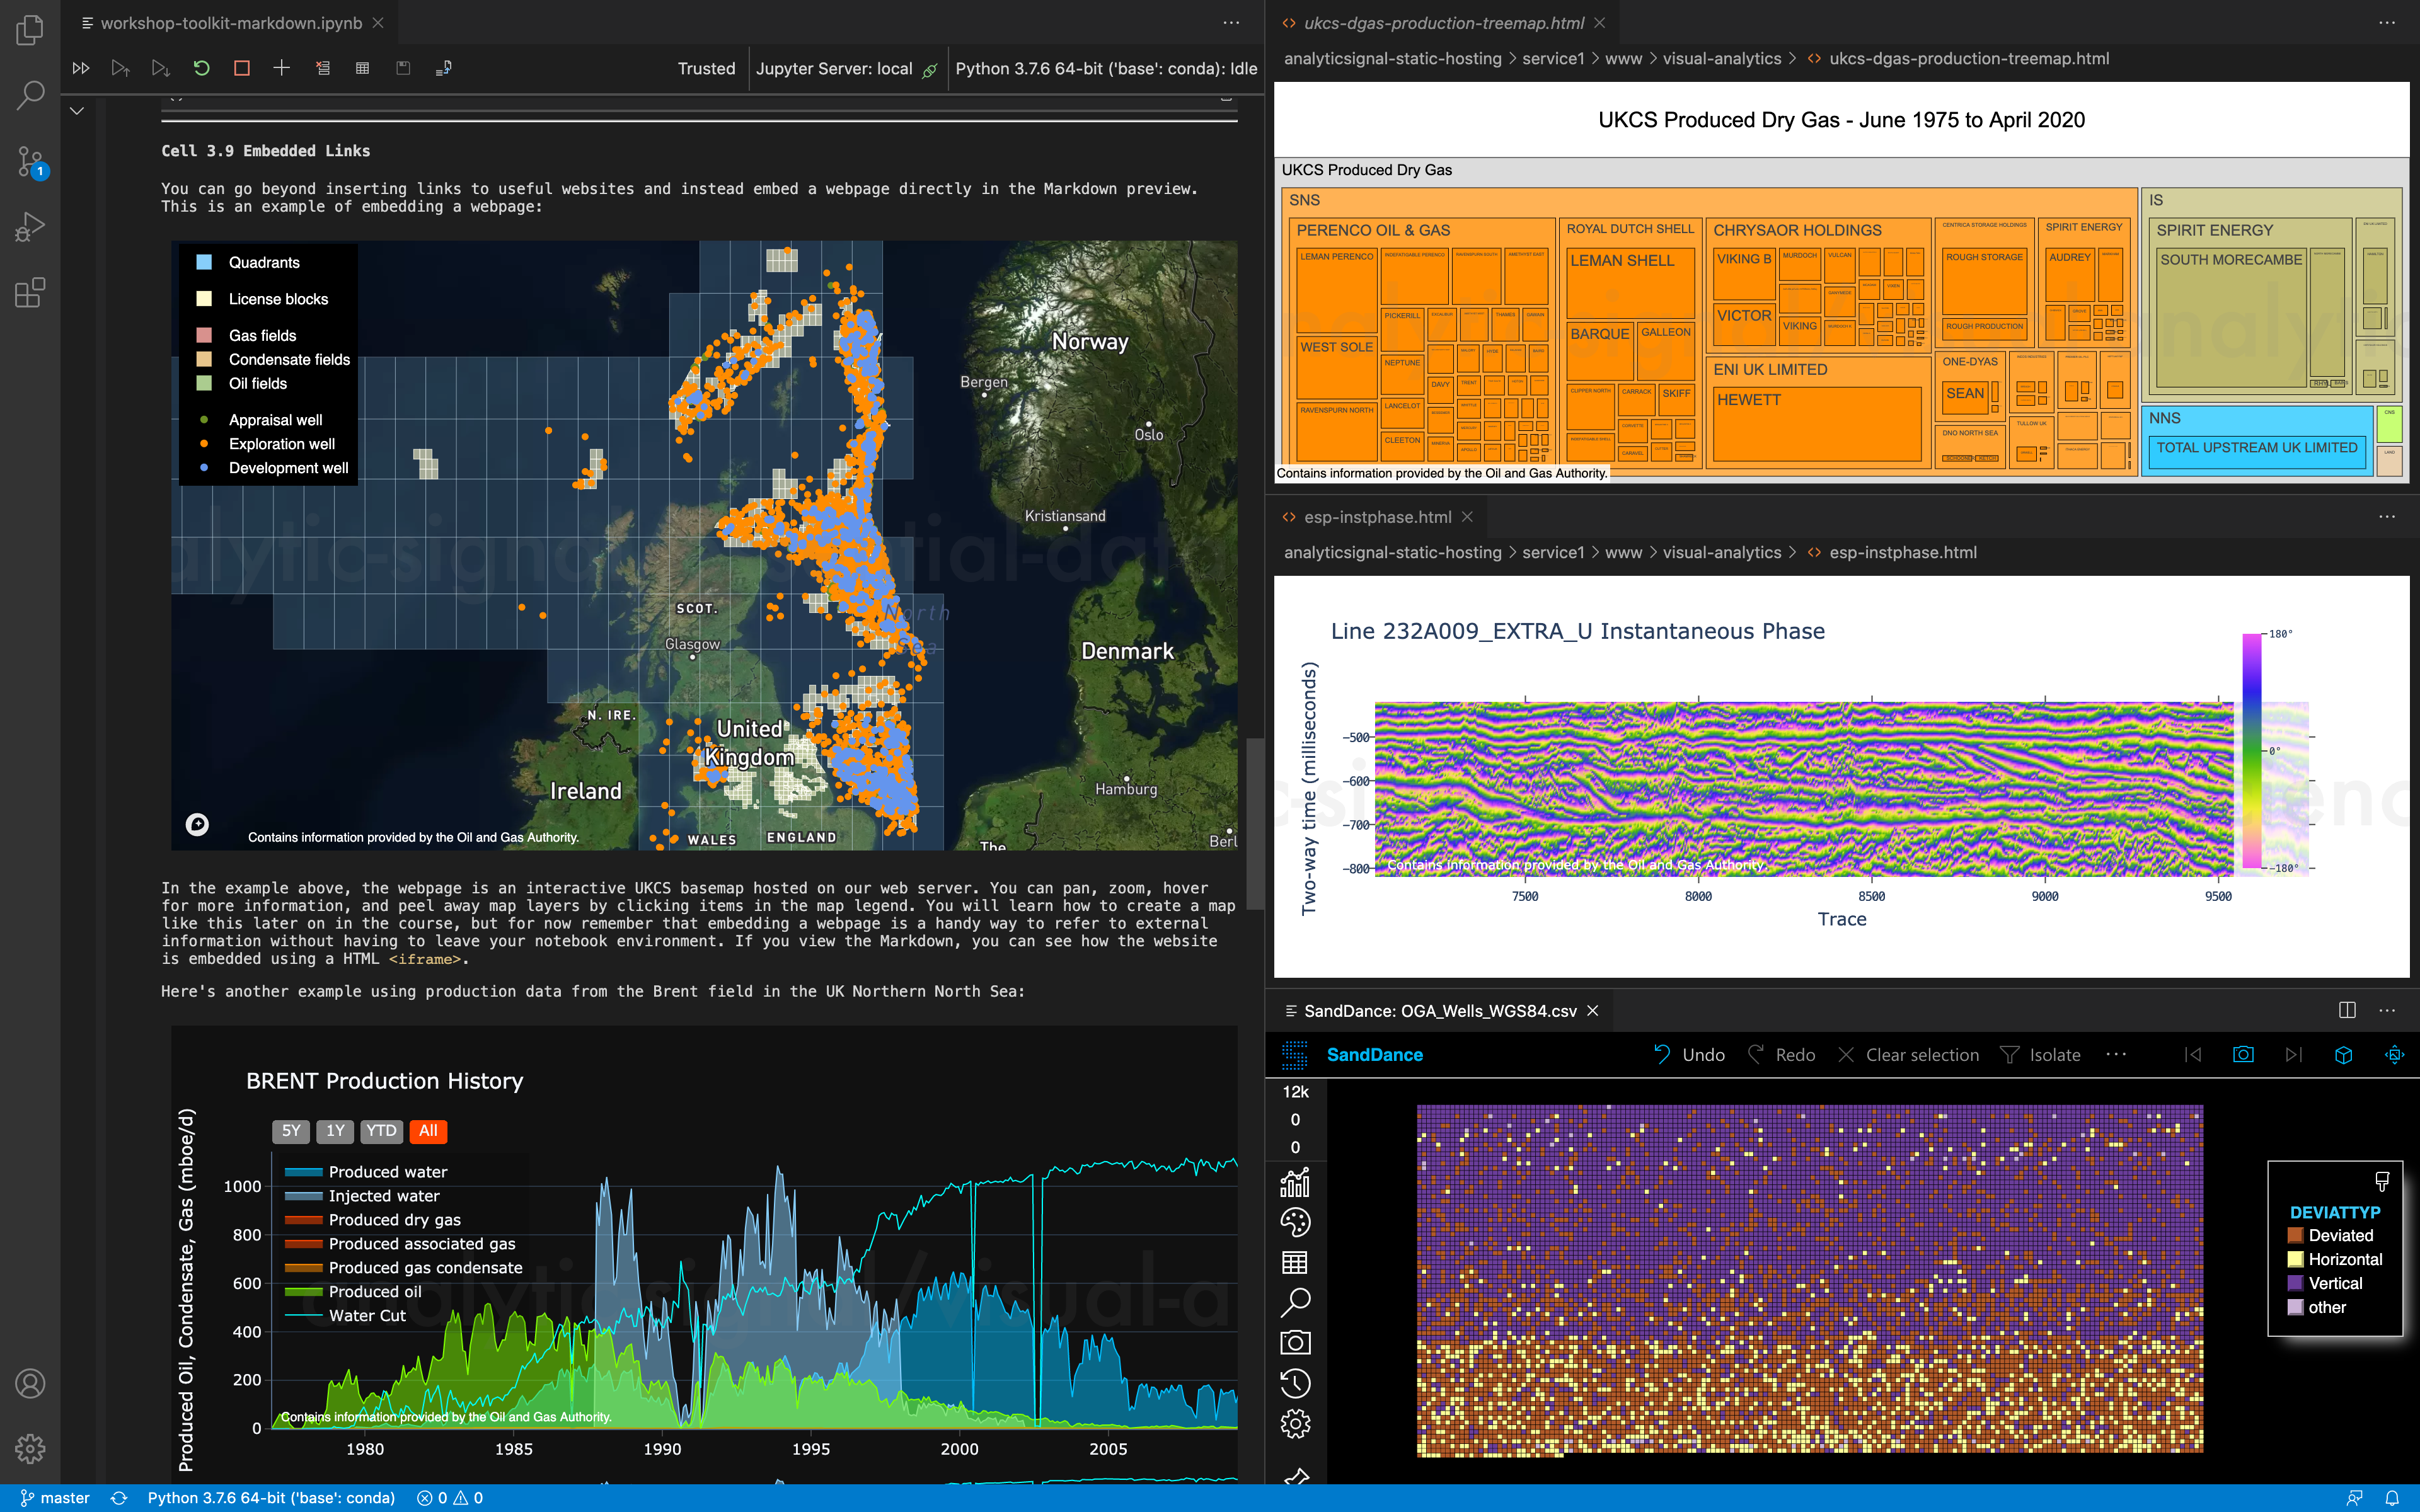The width and height of the screenshot is (2420, 1512).
Task: Save the notebook with the disk icon
Action: [x=403, y=68]
